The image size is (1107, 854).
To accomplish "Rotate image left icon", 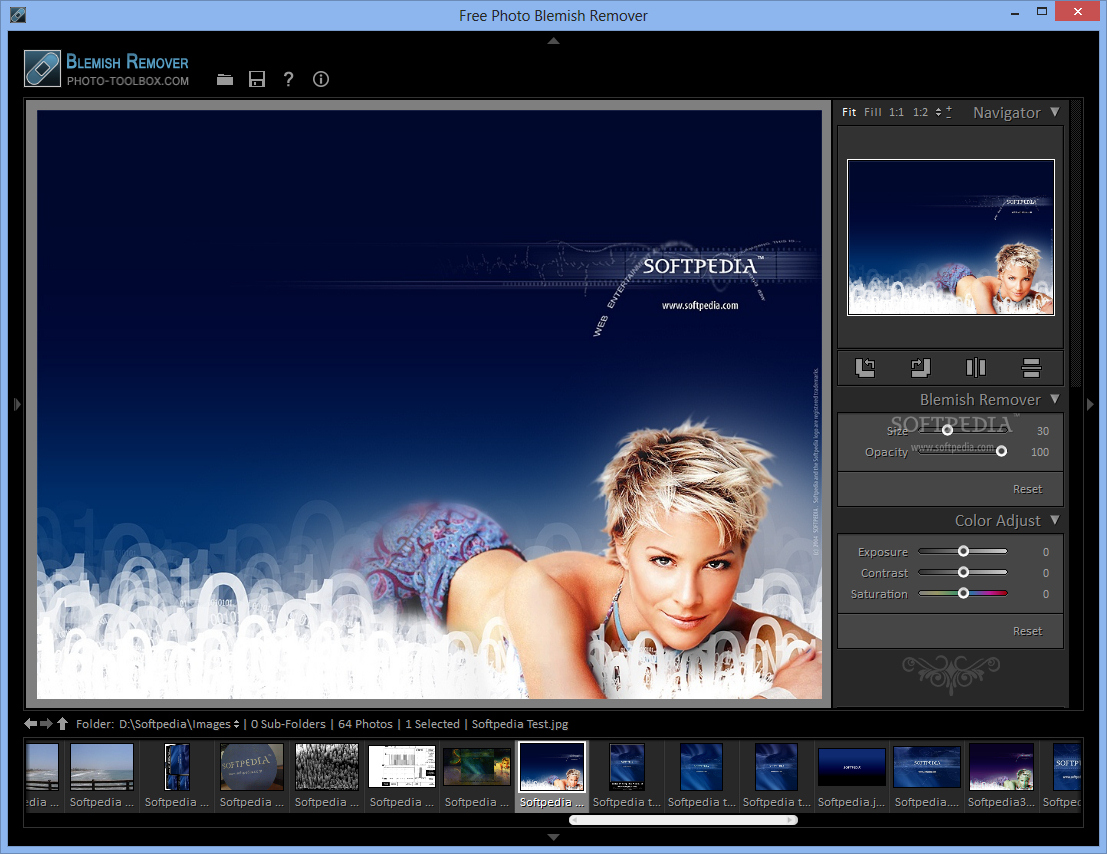I will click(x=865, y=367).
